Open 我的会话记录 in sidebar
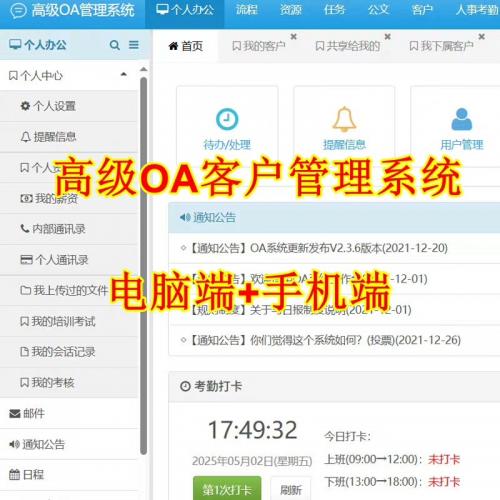Image resolution: width=500 pixels, height=500 pixels. (x=69, y=352)
